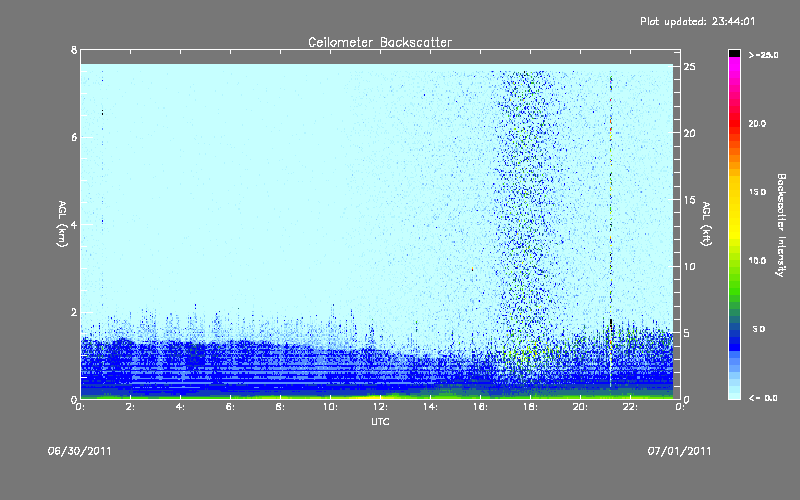Click the "20:" UTC time tick
Viewport: 800px width, 500px height.
pos(580,407)
